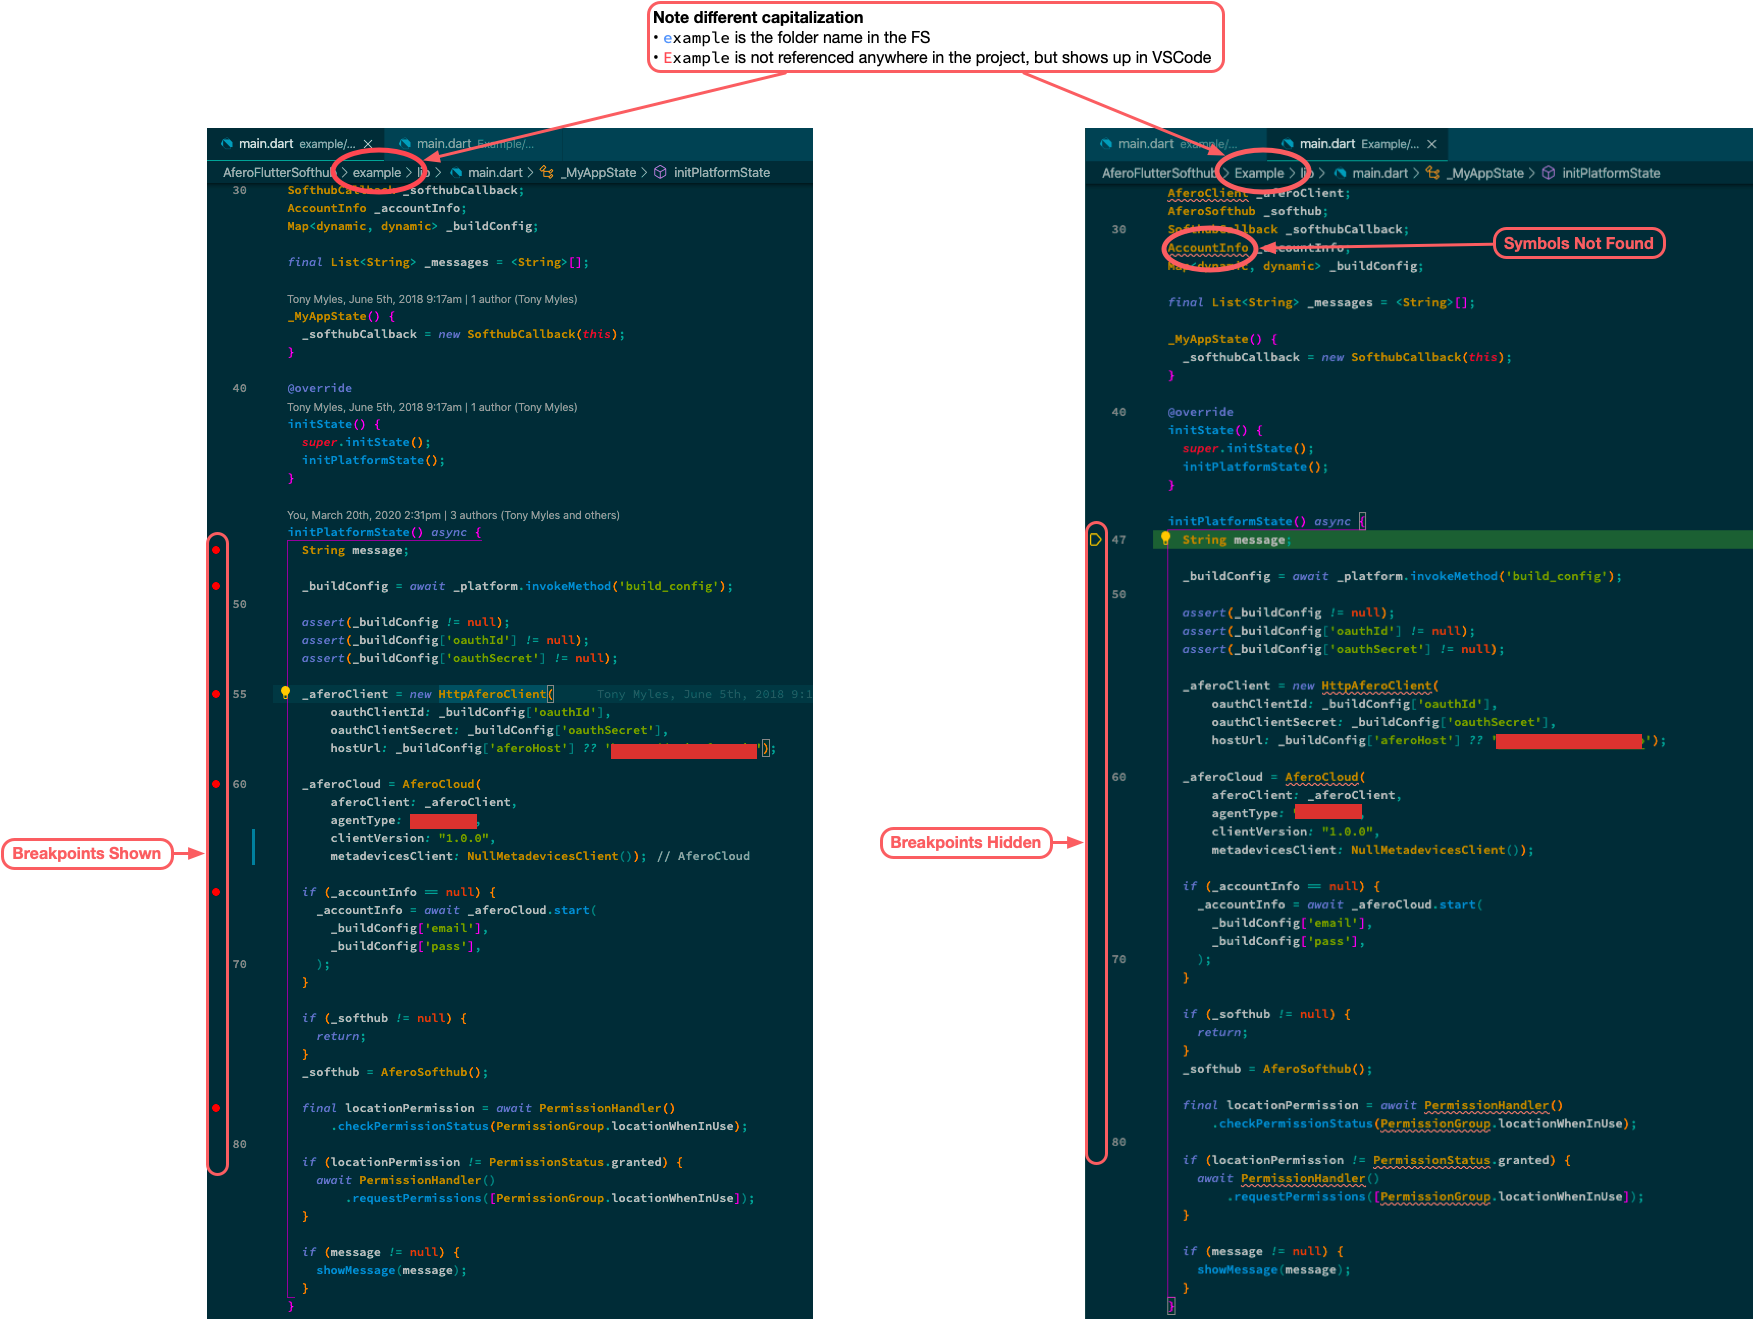Expand the example breadcrumb dropdown

pyautogui.click(x=377, y=172)
